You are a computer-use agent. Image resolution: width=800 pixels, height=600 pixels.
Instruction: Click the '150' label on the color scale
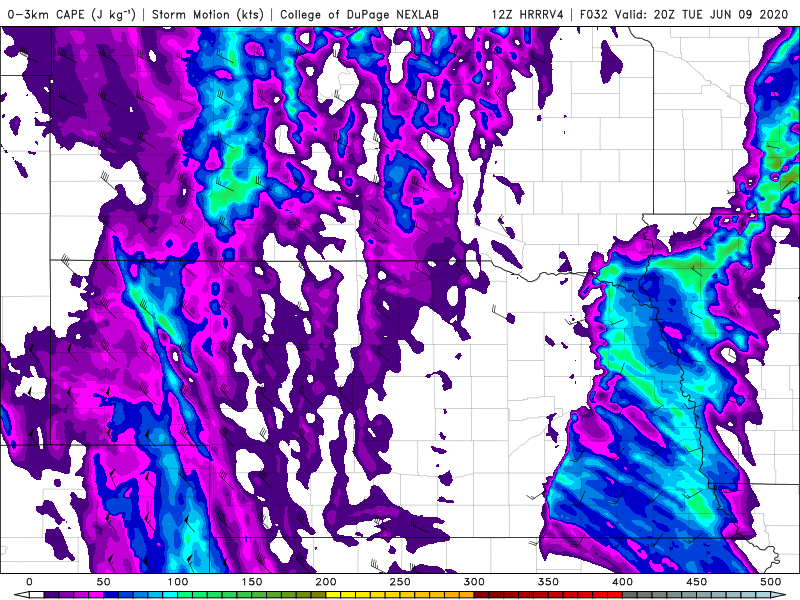coord(252,582)
